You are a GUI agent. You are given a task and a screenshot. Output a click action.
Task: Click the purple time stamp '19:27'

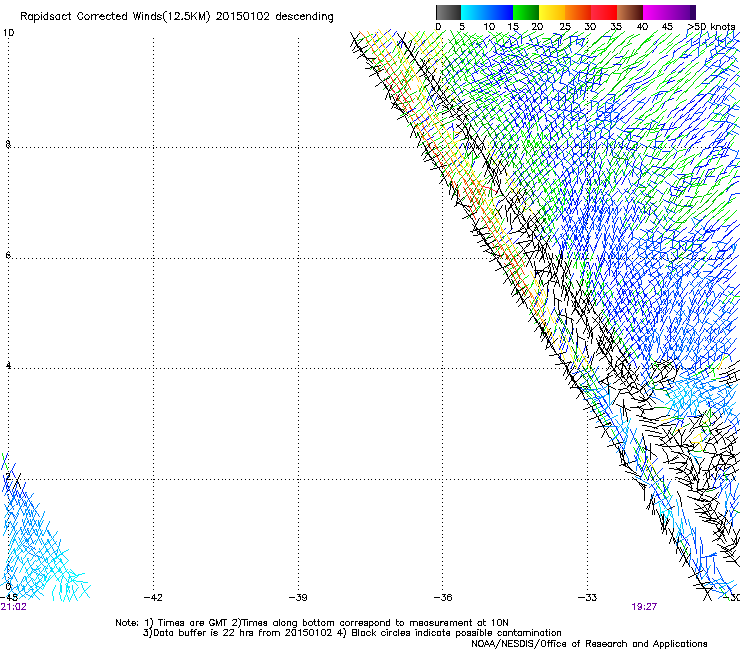click(x=644, y=607)
